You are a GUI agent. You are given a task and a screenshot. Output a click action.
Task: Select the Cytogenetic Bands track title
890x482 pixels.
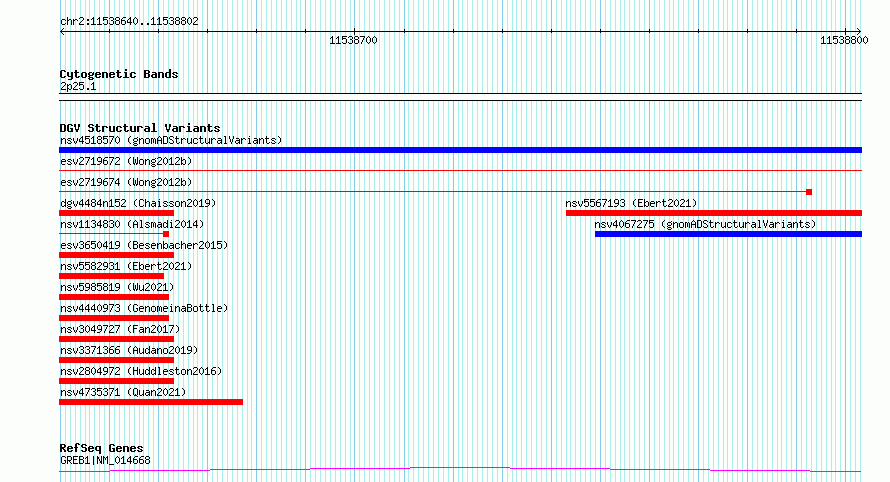coord(119,74)
